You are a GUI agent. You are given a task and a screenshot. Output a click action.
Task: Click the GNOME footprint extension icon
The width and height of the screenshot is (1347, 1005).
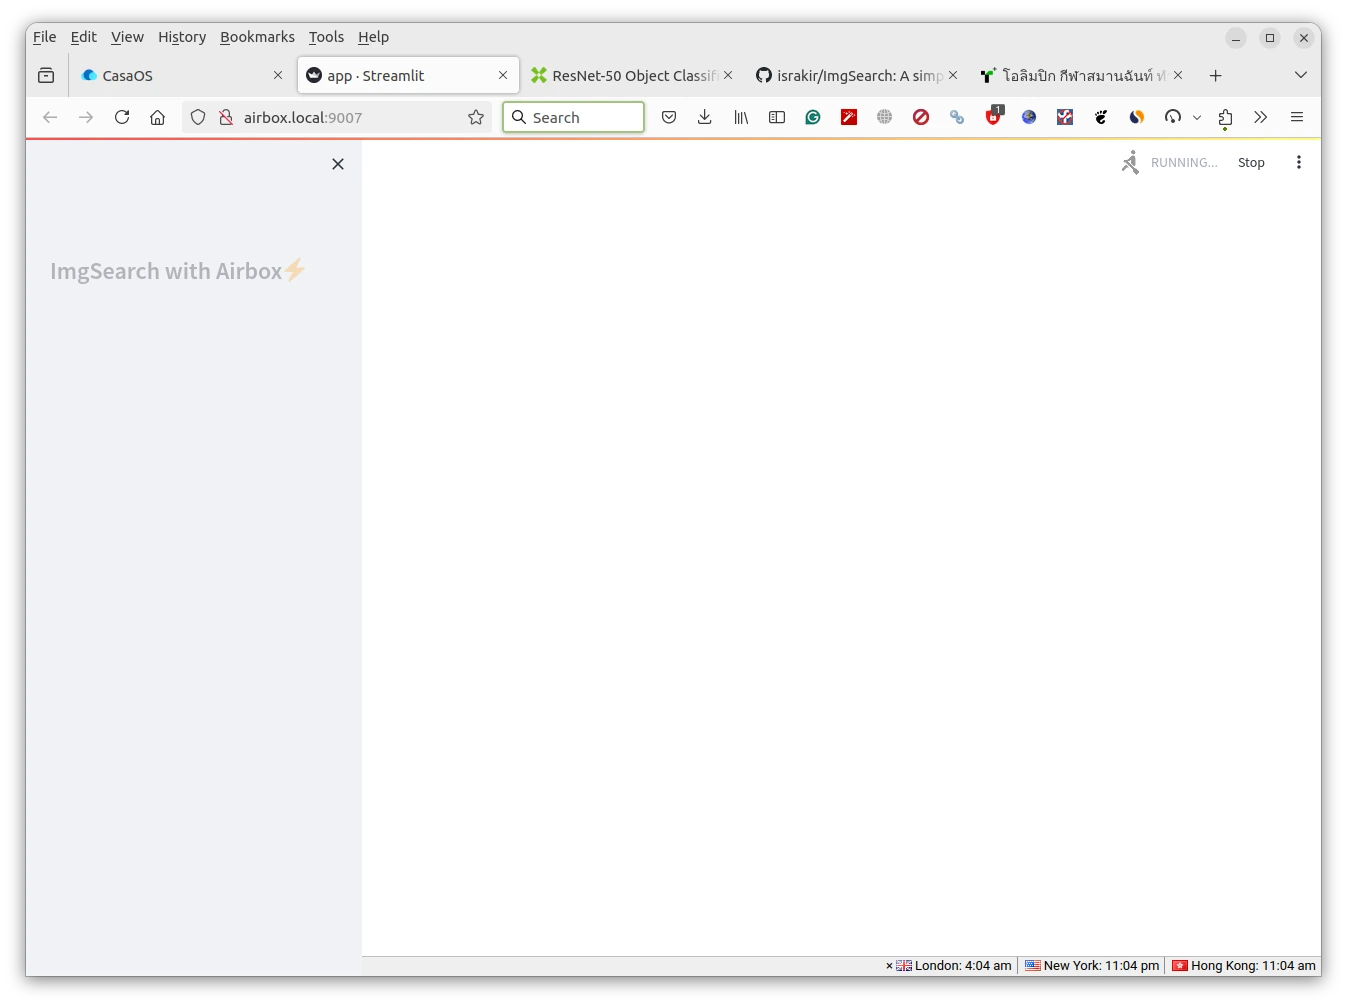[1101, 117]
